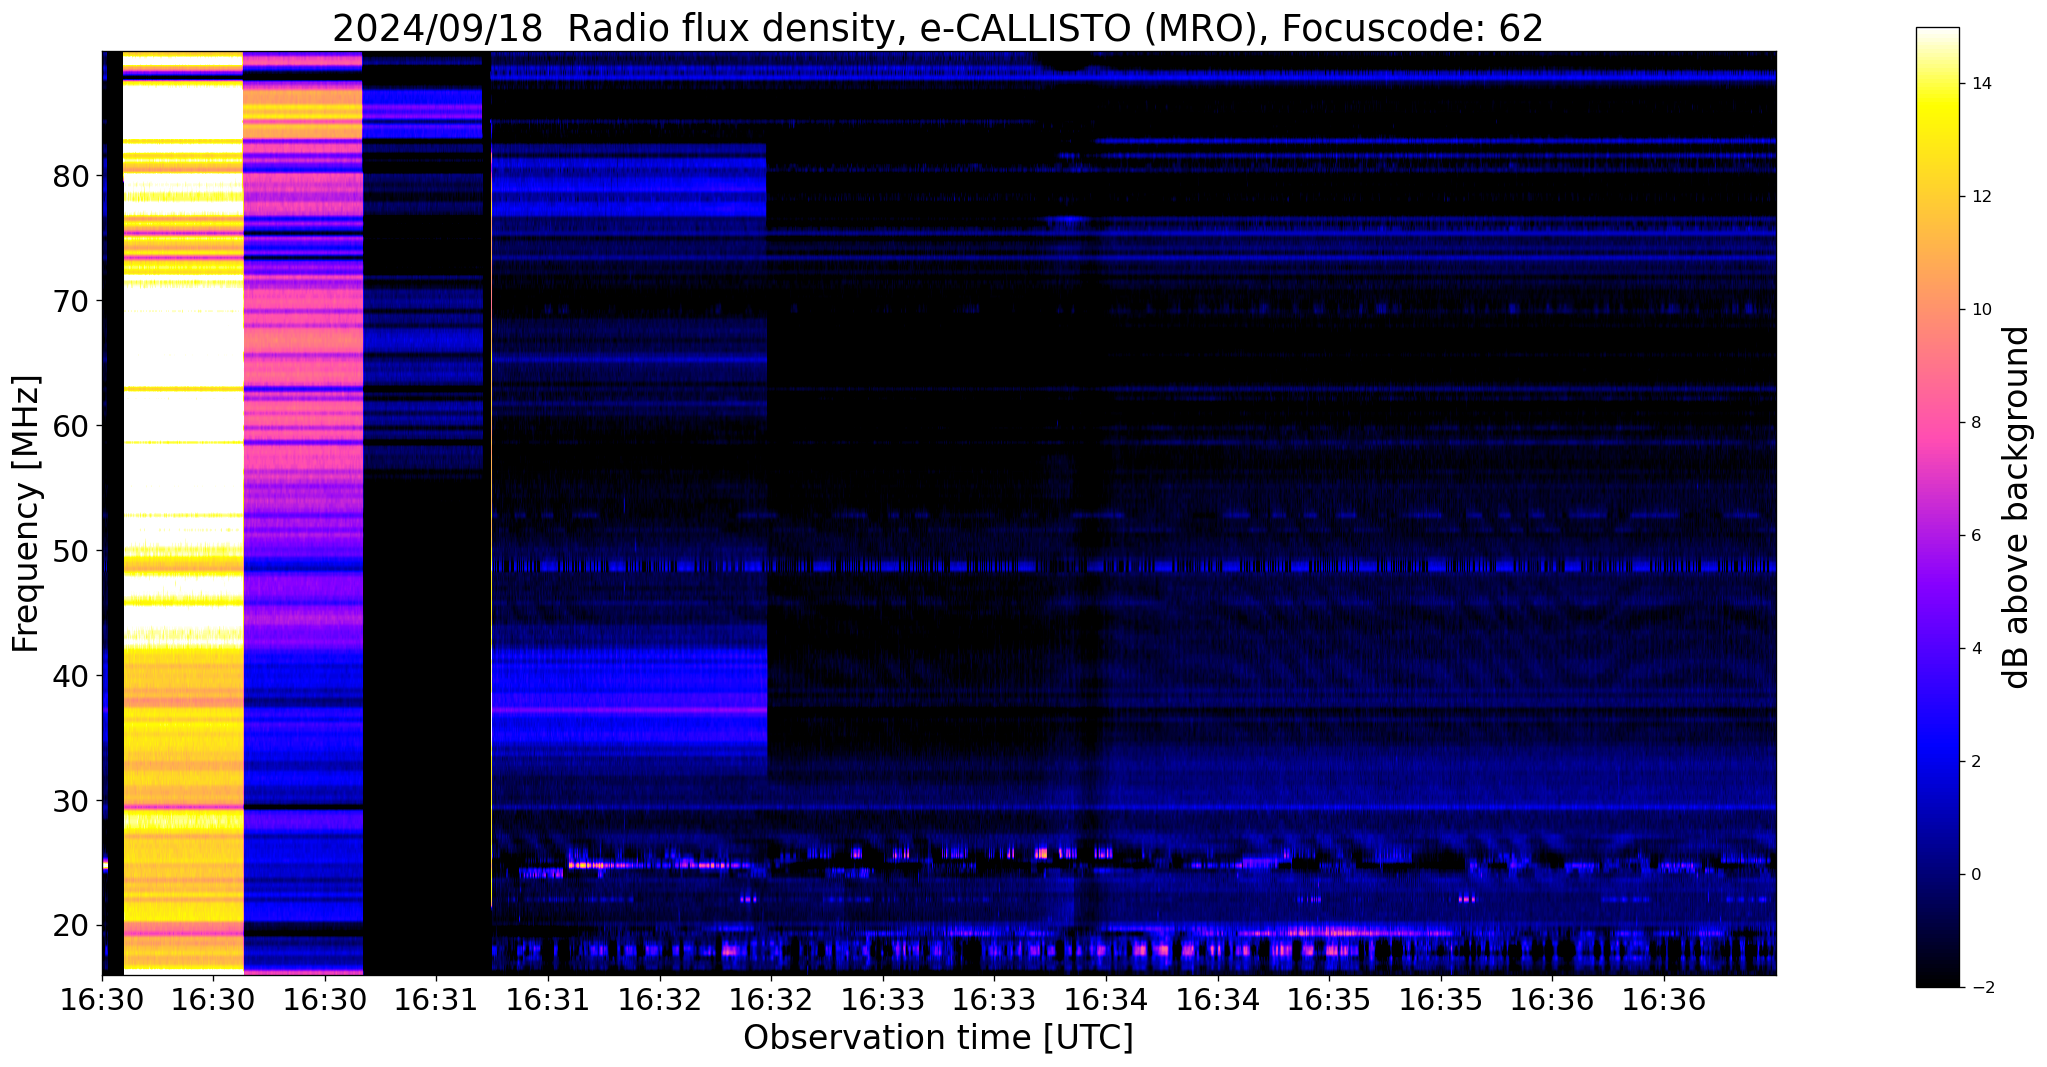Click the frequency axis tick label 60
This screenshot has width=2047, height=1067.
(71, 426)
